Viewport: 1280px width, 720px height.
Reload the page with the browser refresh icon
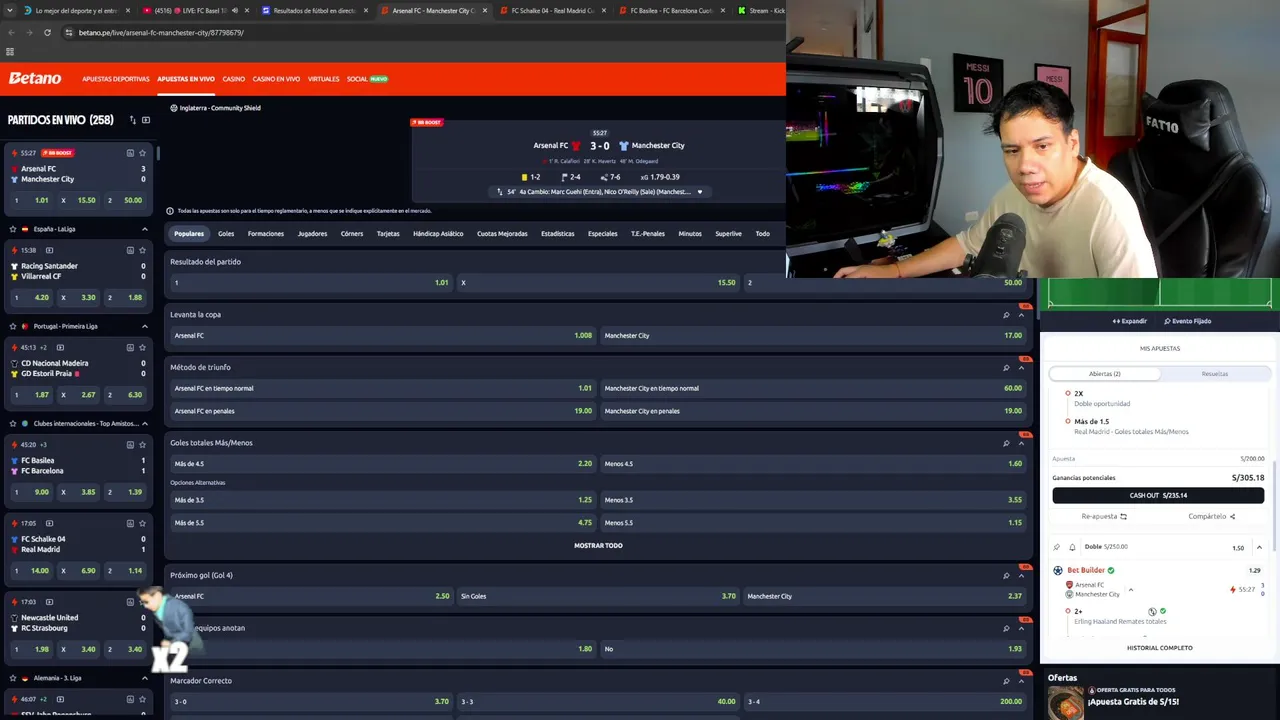coord(47,32)
